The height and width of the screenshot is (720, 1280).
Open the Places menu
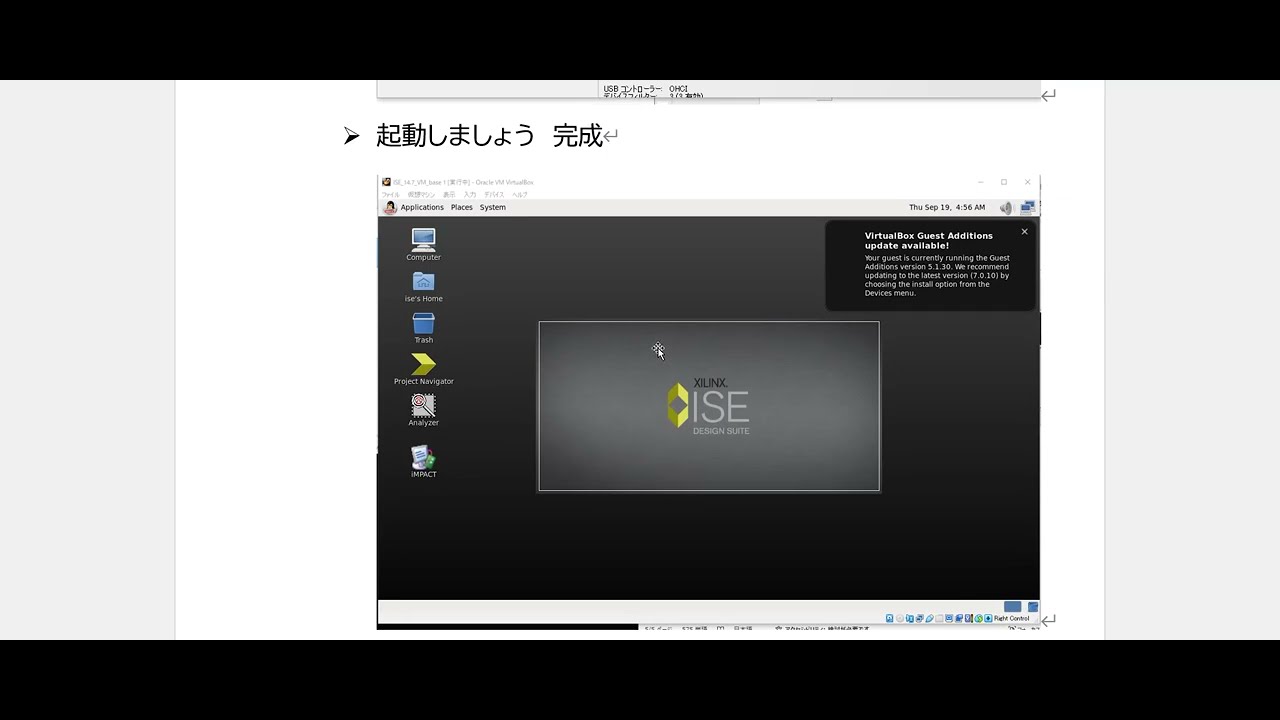[x=462, y=207]
